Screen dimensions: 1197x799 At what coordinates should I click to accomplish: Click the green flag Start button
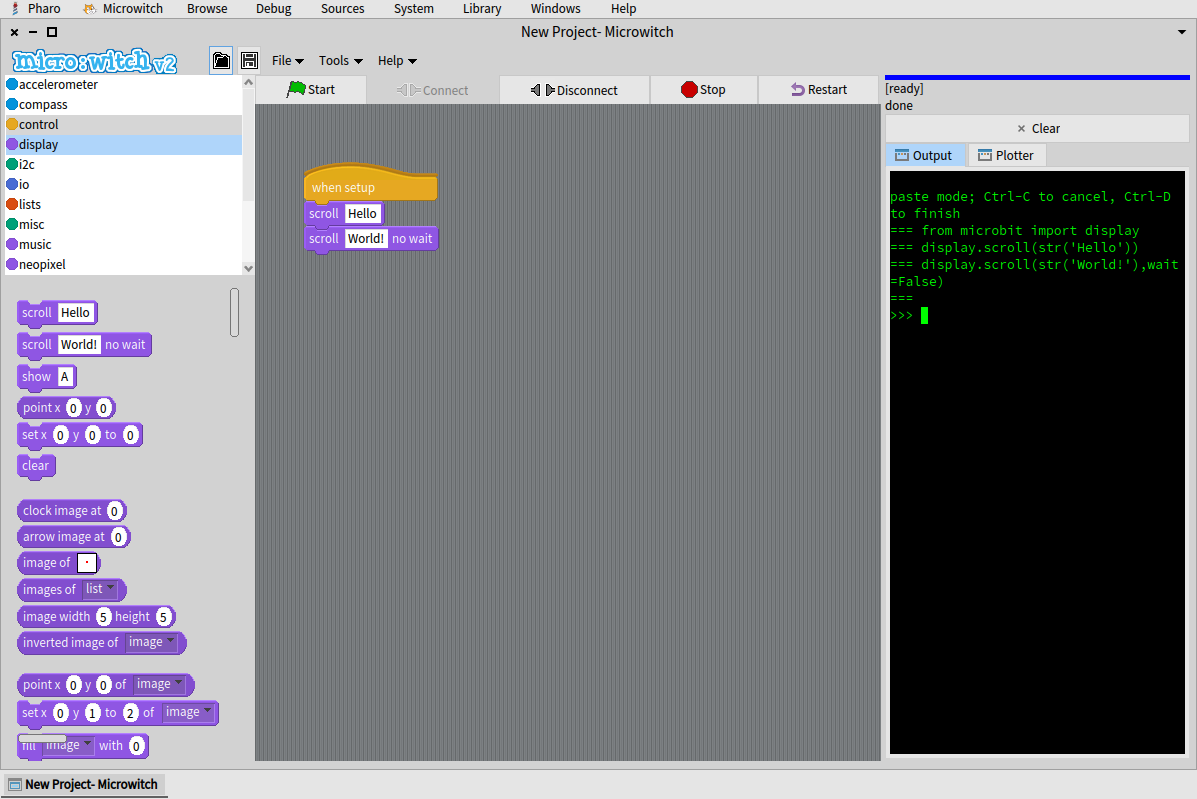point(311,89)
